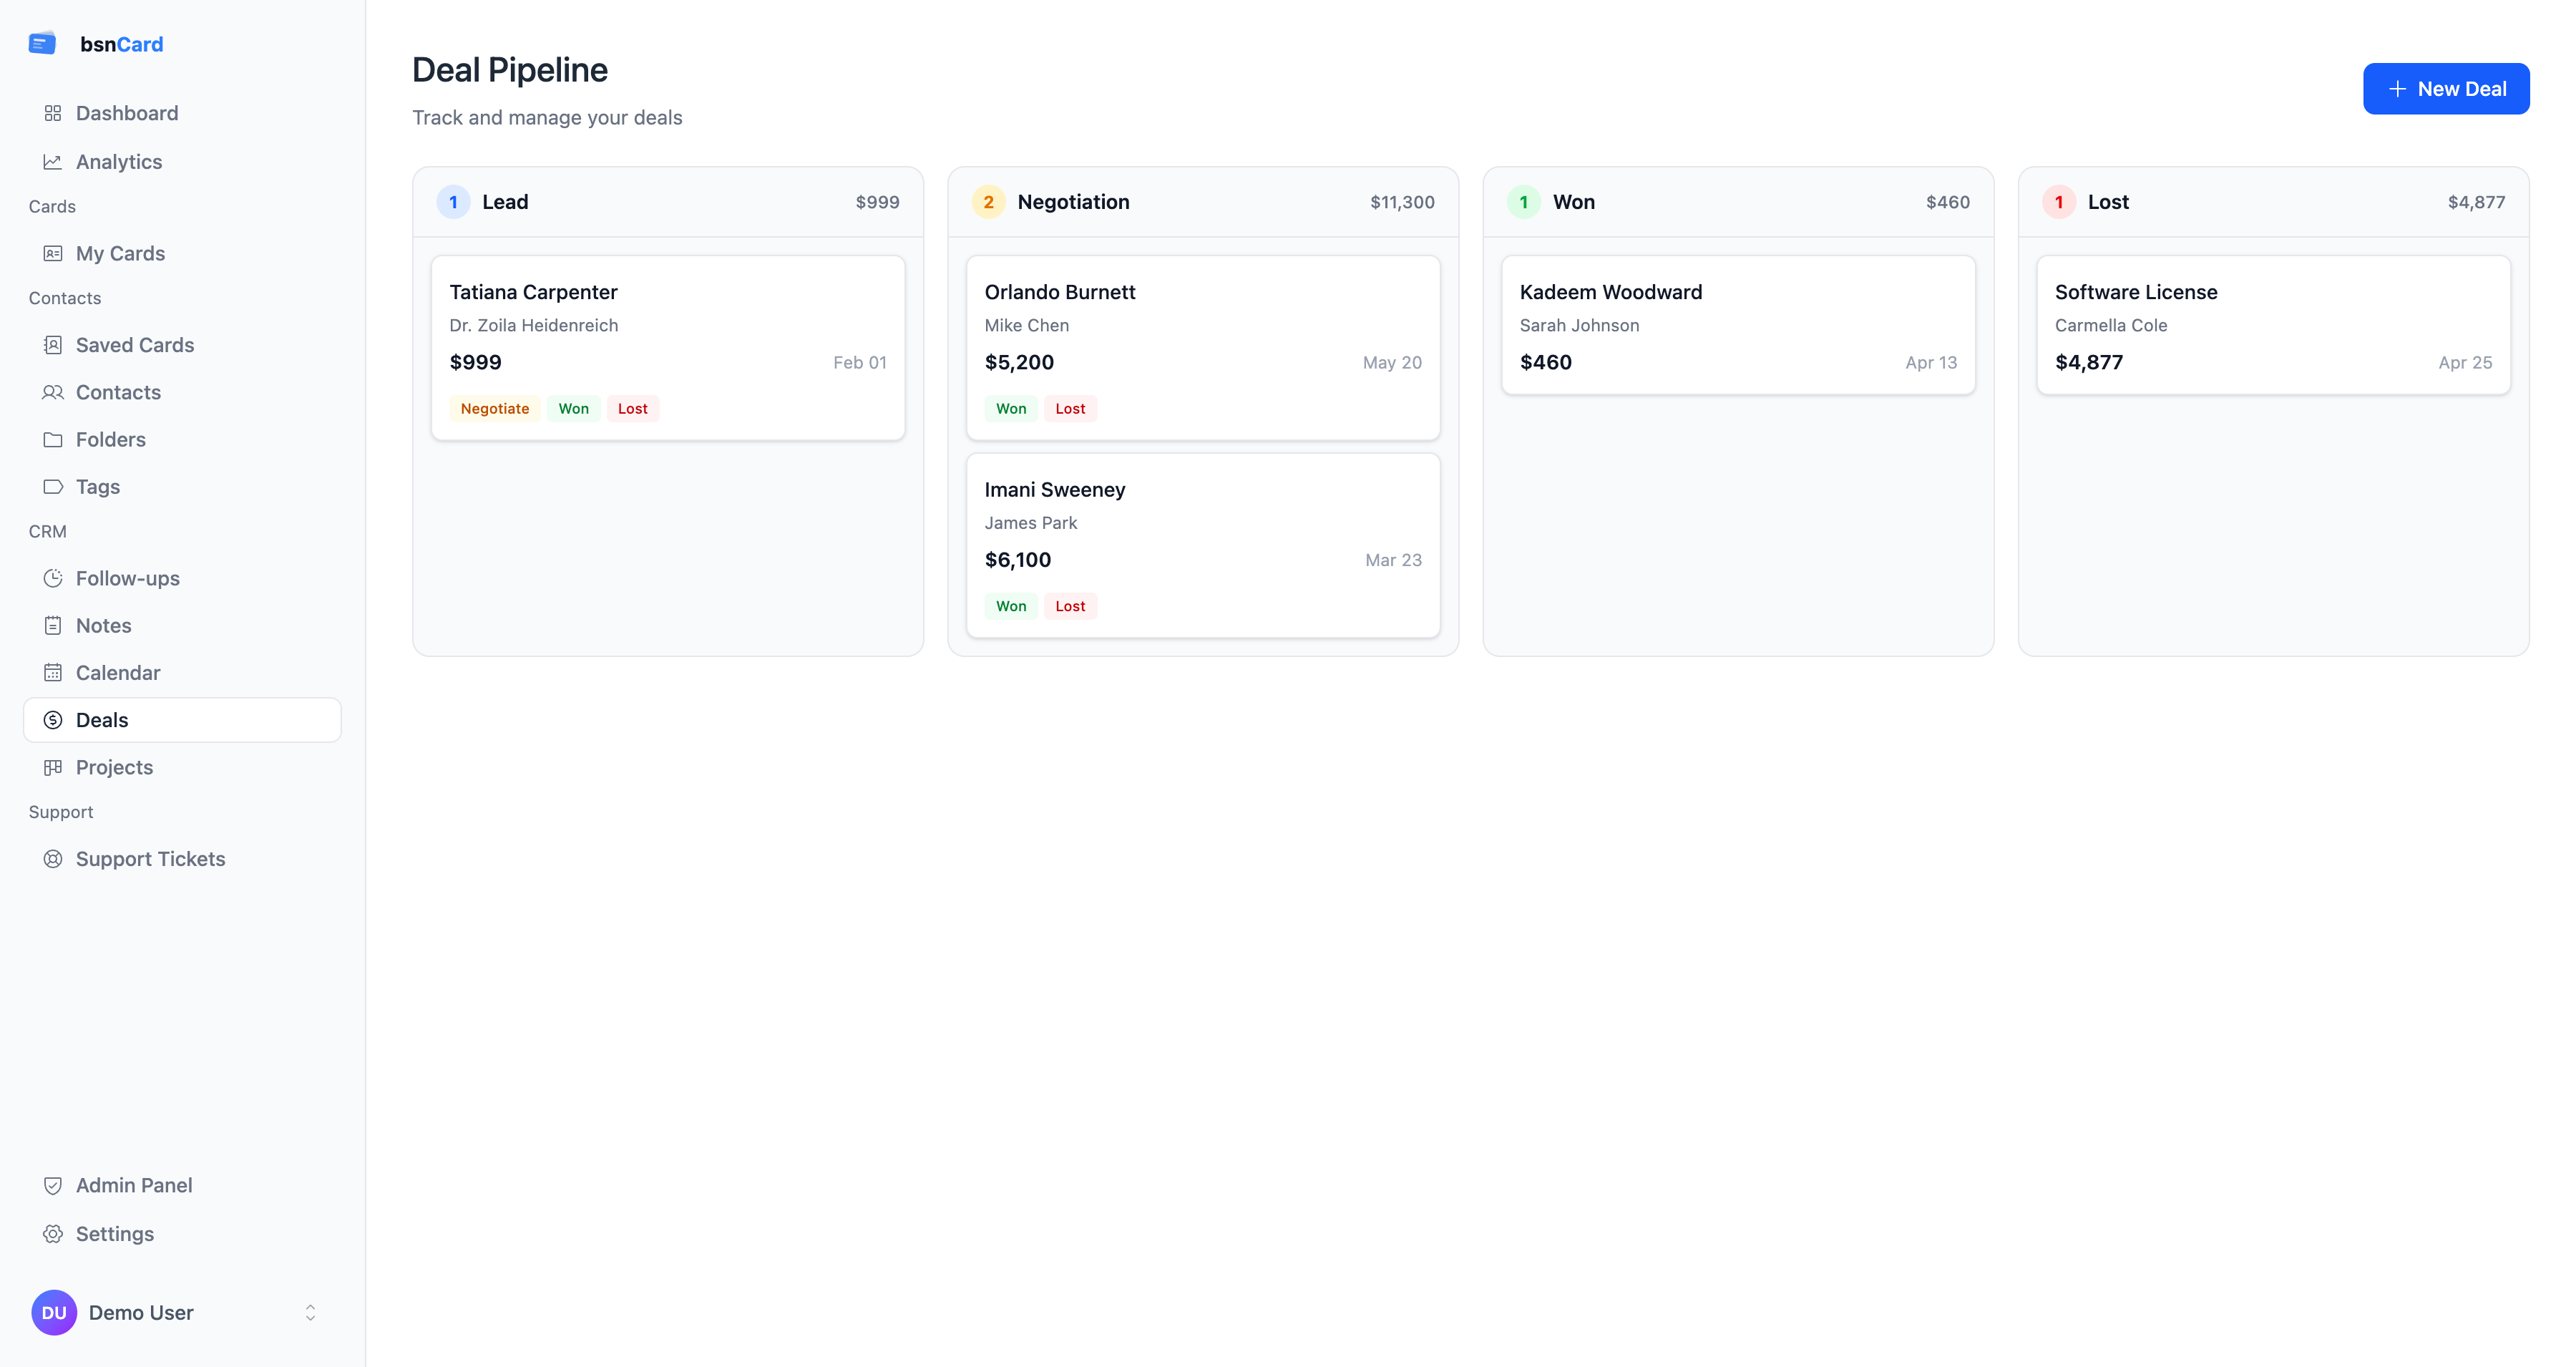The width and height of the screenshot is (2576, 1367).
Task: Mark Orlando Burnett deal as Won
Action: 1010,409
